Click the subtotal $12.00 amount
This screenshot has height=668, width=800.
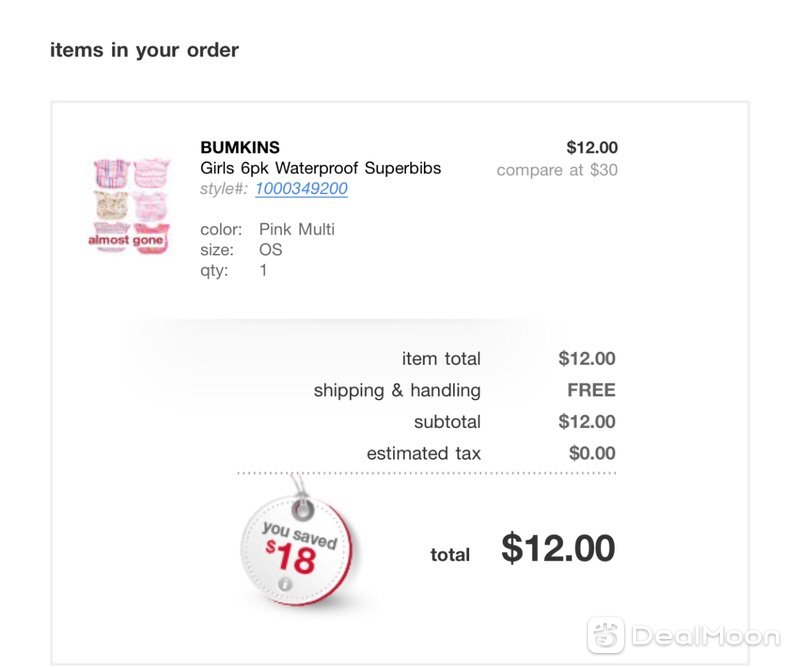point(587,422)
